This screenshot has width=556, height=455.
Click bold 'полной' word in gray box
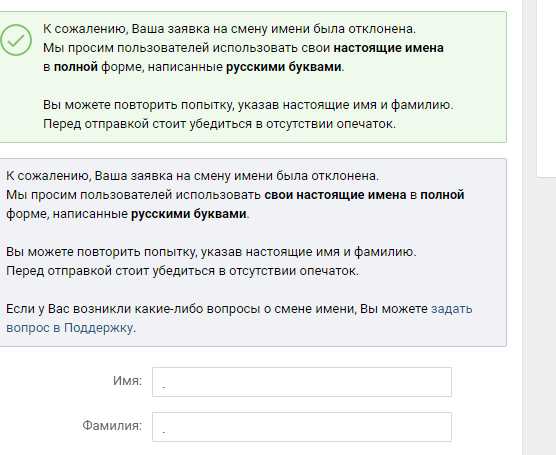442,195
